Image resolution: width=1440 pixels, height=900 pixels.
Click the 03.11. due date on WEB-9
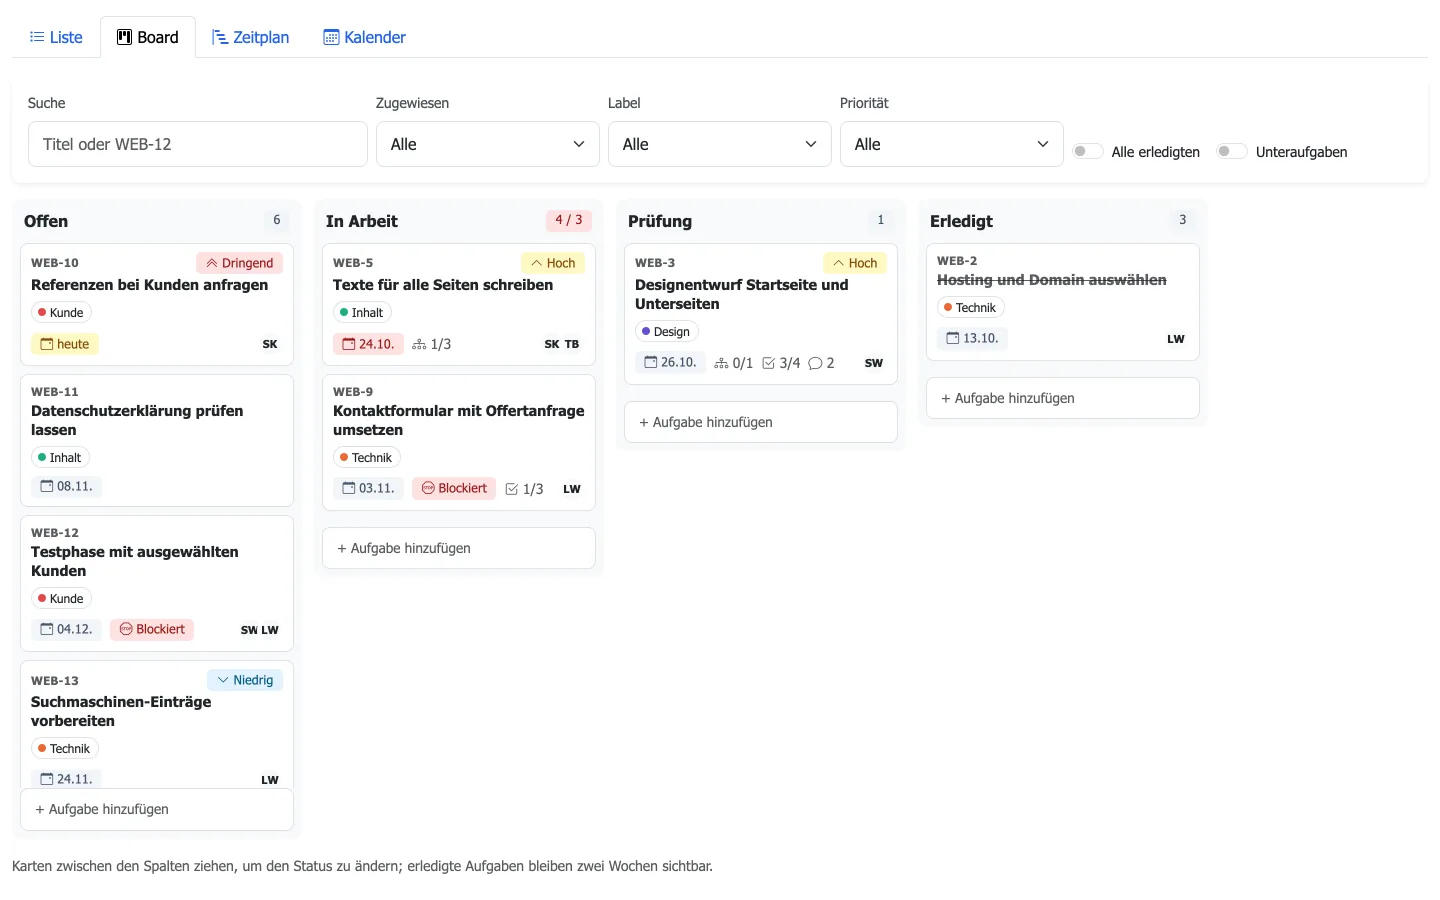coord(369,488)
